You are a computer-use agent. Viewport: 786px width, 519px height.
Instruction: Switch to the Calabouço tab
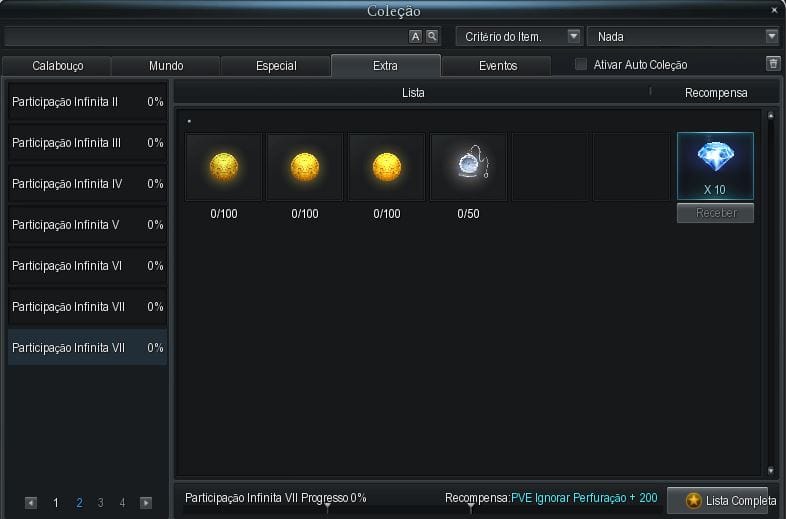point(57,66)
